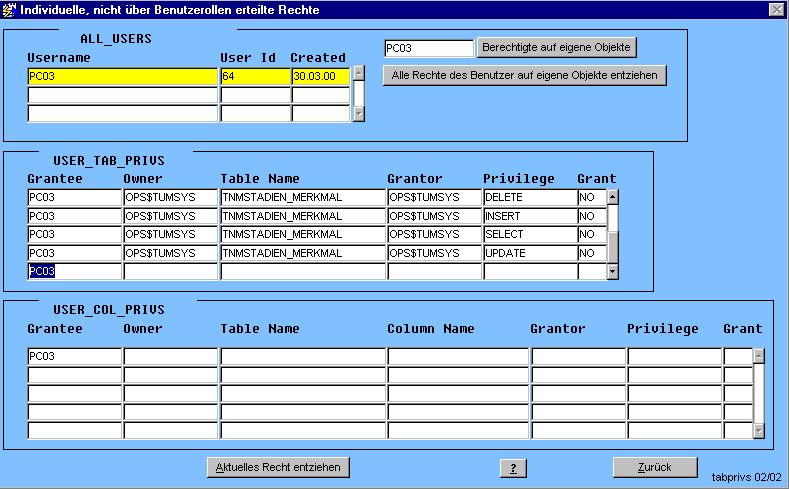Go back with the Zurück button
The image size is (789, 489).
pyautogui.click(x=655, y=467)
